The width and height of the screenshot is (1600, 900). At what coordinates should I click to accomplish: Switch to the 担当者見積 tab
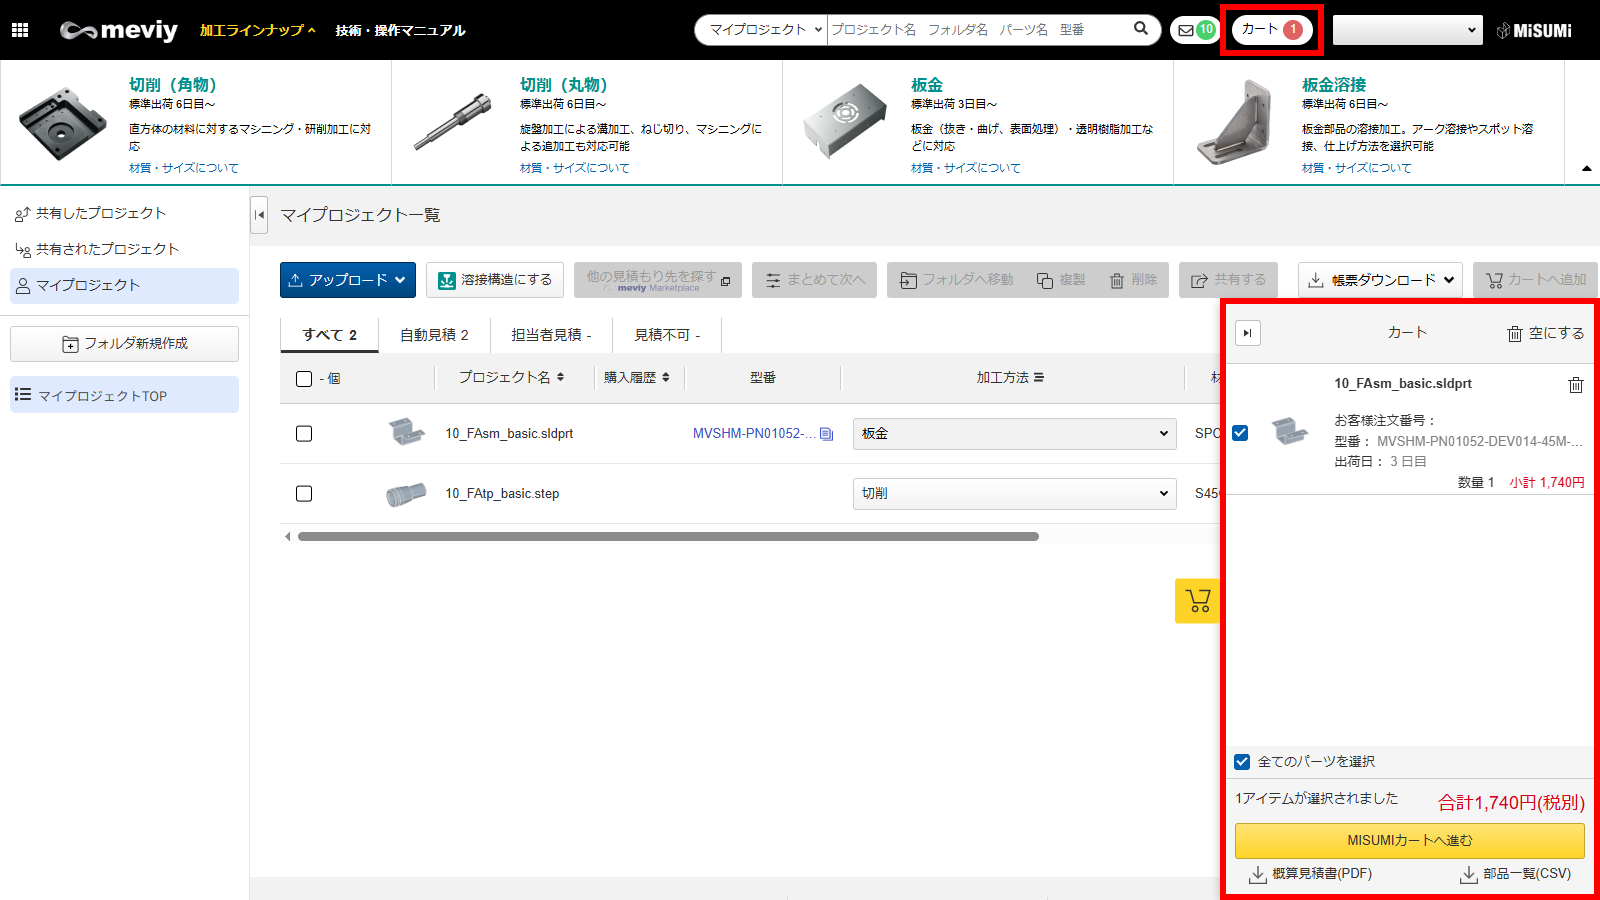[x=551, y=335]
